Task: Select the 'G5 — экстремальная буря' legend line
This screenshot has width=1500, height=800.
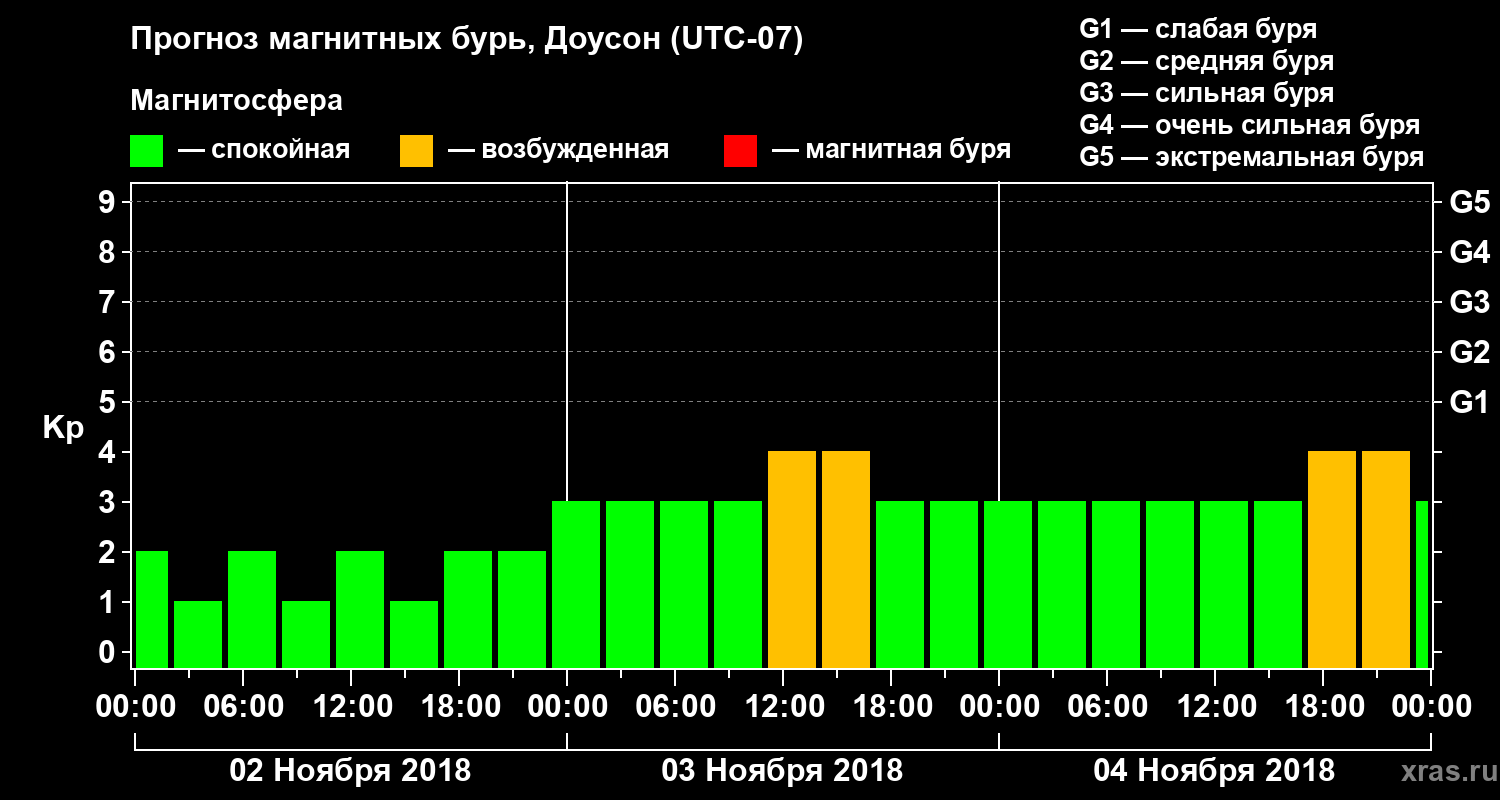Action: click(x=1252, y=157)
